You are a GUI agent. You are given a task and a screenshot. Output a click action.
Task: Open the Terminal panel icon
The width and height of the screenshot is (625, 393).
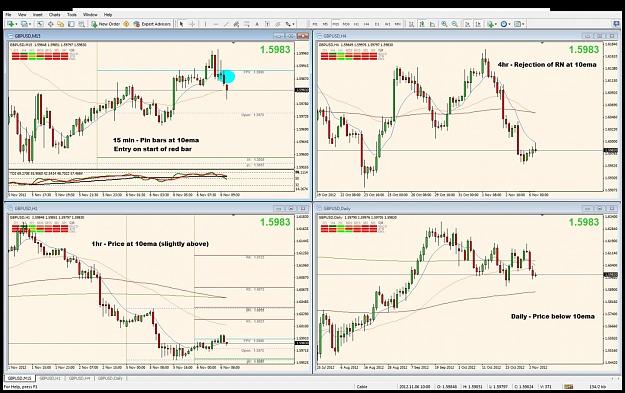click(71, 24)
